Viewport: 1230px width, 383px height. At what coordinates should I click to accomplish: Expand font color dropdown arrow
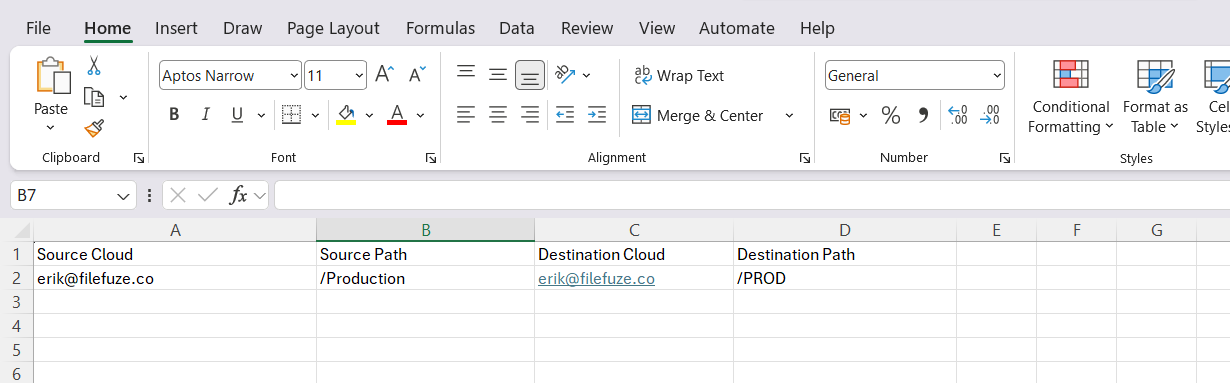coord(420,115)
